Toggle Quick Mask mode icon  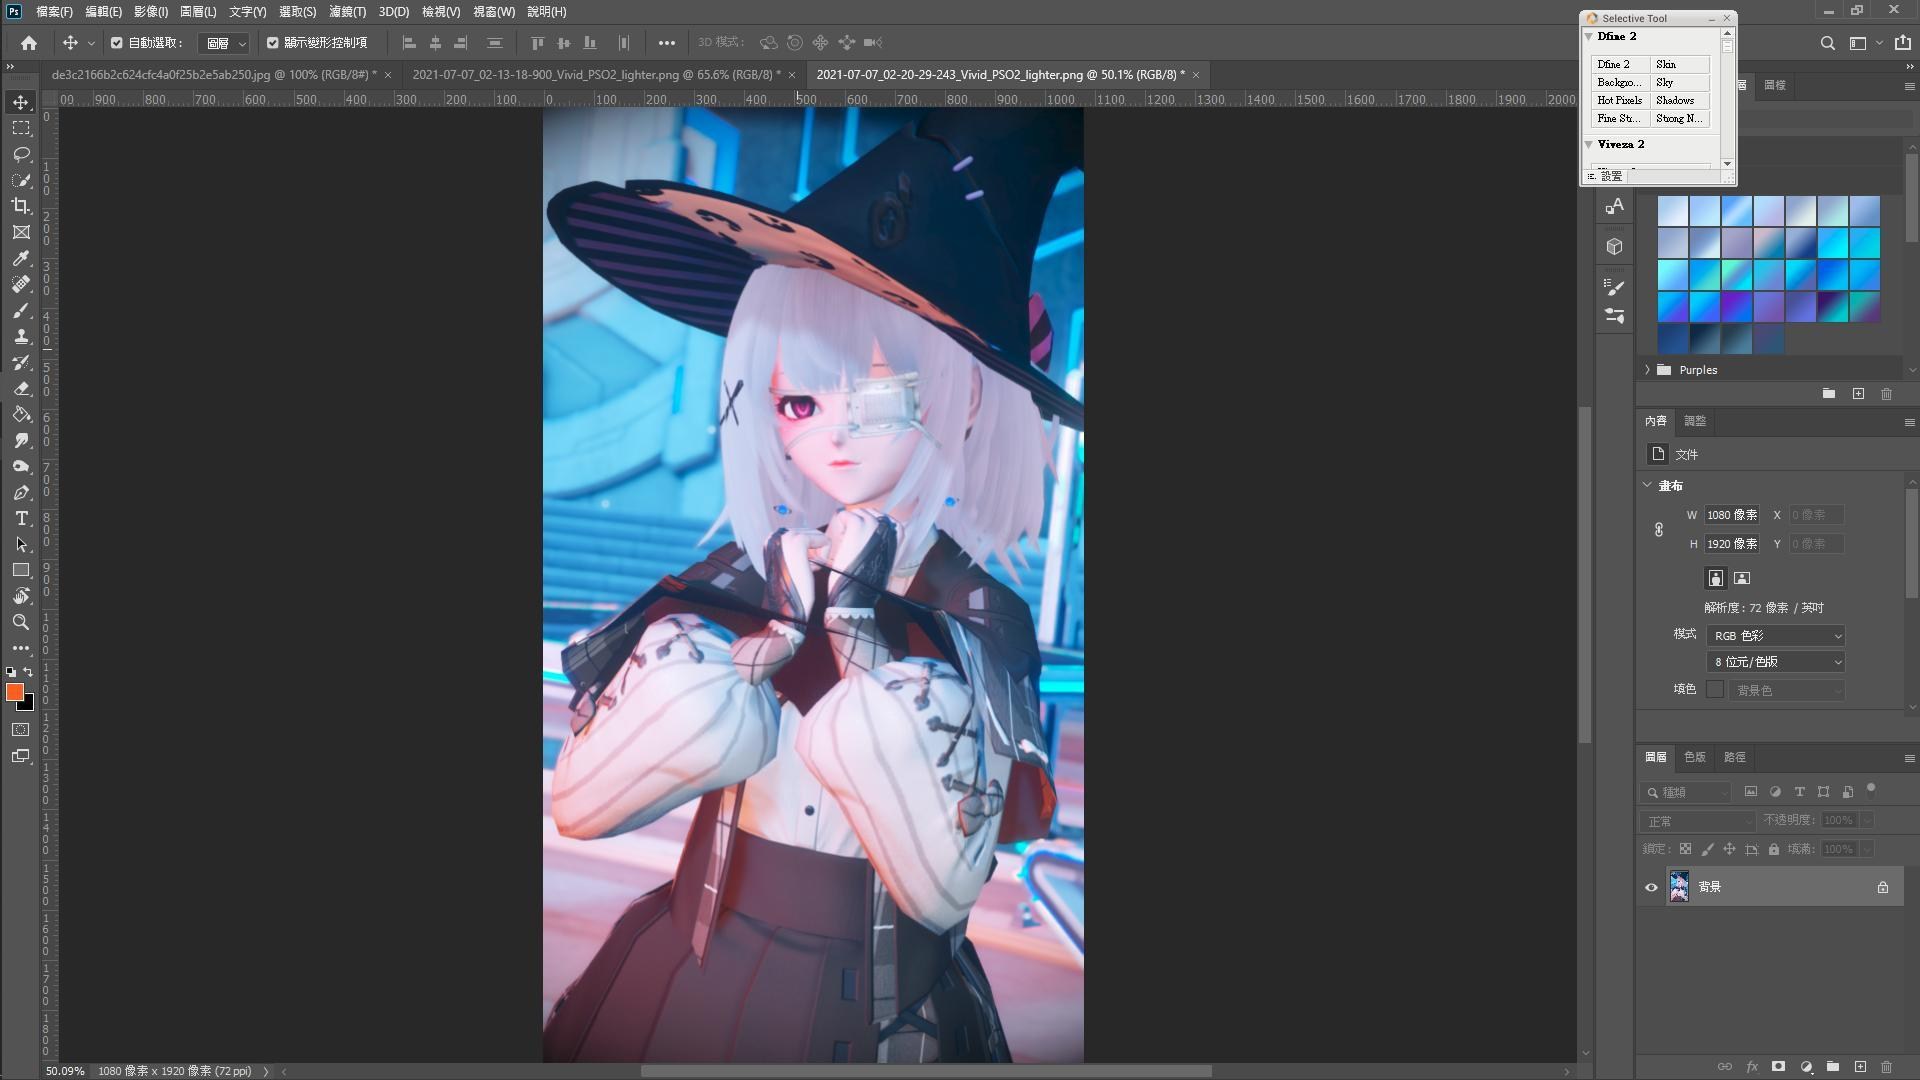(21, 730)
